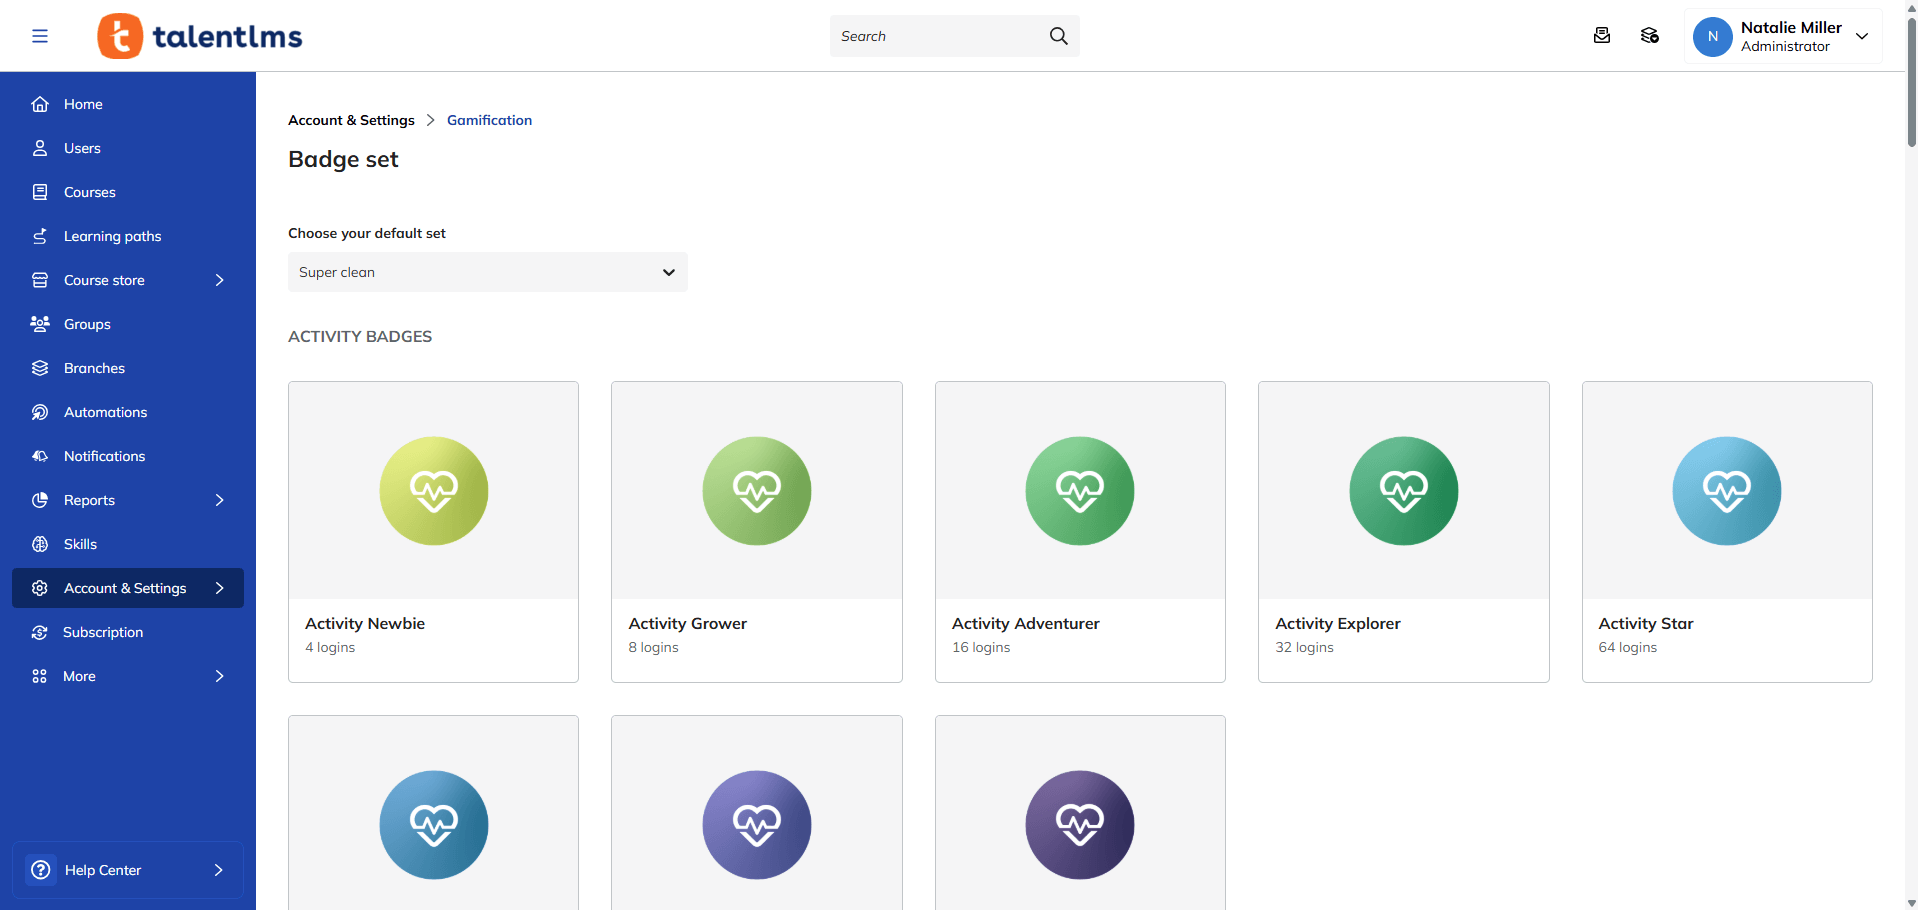Image resolution: width=1918 pixels, height=910 pixels.
Task: Open the Choose your default set dropdown
Action: [487, 272]
